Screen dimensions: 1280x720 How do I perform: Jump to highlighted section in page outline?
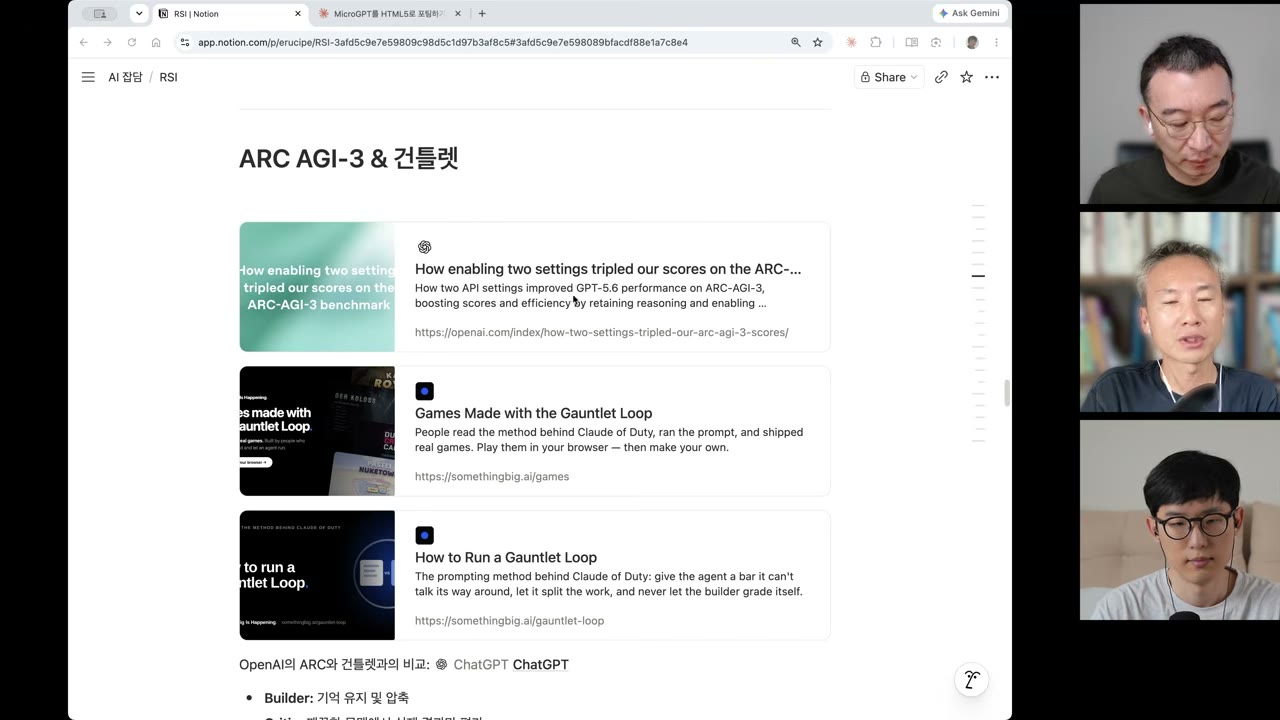point(978,276)
